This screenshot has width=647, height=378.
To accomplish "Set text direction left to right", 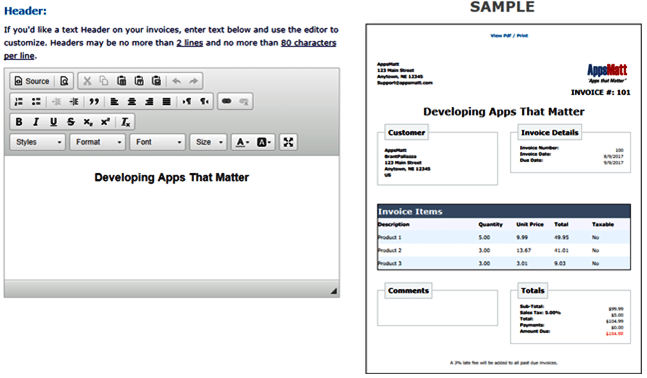I will 187,101.
